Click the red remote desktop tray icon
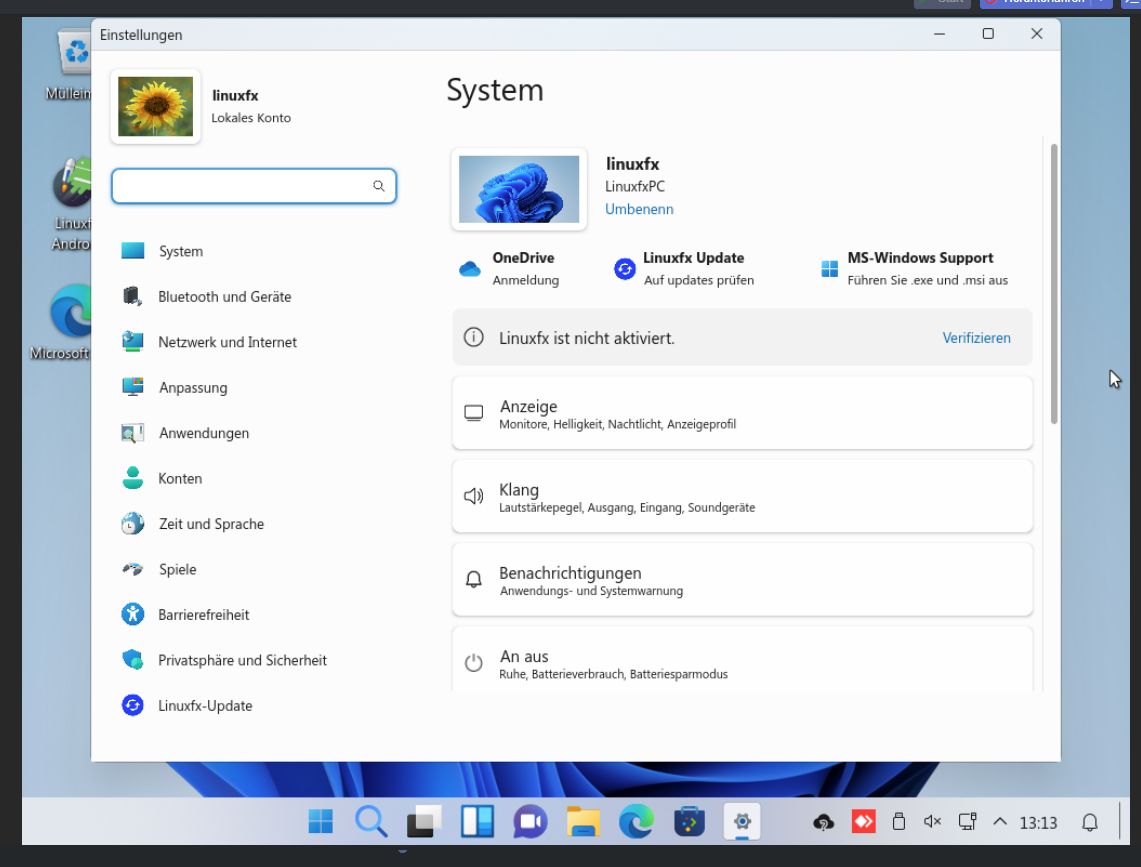This screenshot has width=1141, height=867. pyautogui.click(x=864, y=822)
